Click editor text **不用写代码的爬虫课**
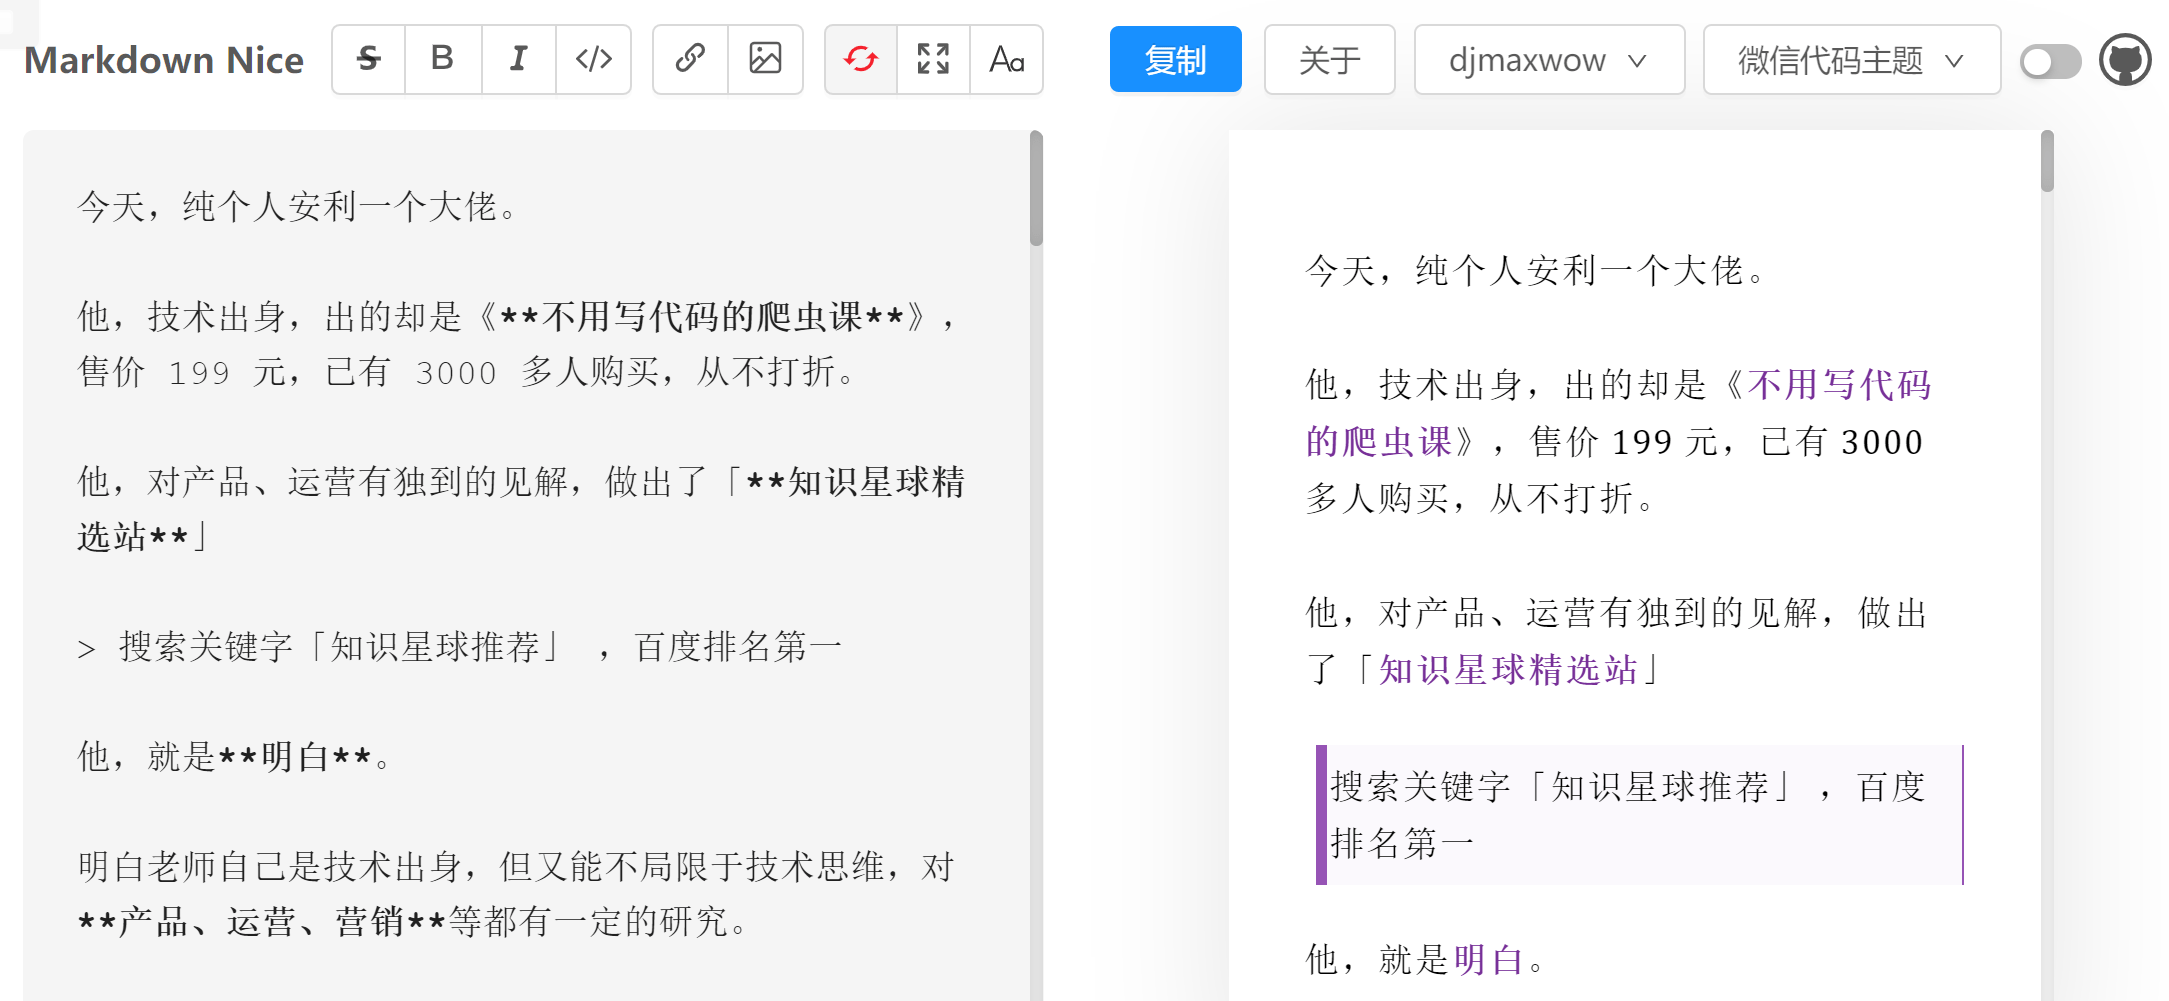The height and width of the screenshot is (1001, 2169). pyautogui.click(x=702, y=317)
